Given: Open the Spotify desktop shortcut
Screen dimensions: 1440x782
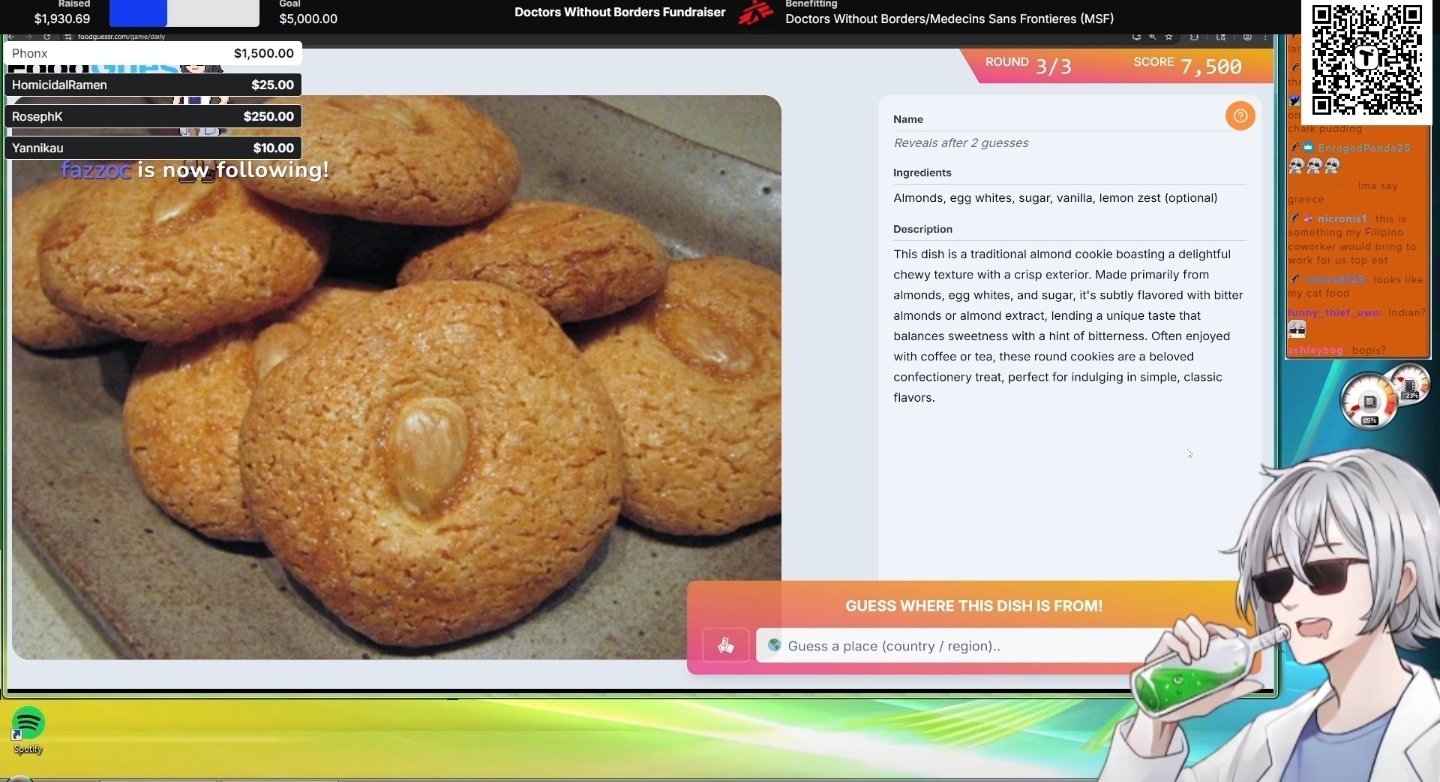Looking at the screenshot, I should [28, 730].
